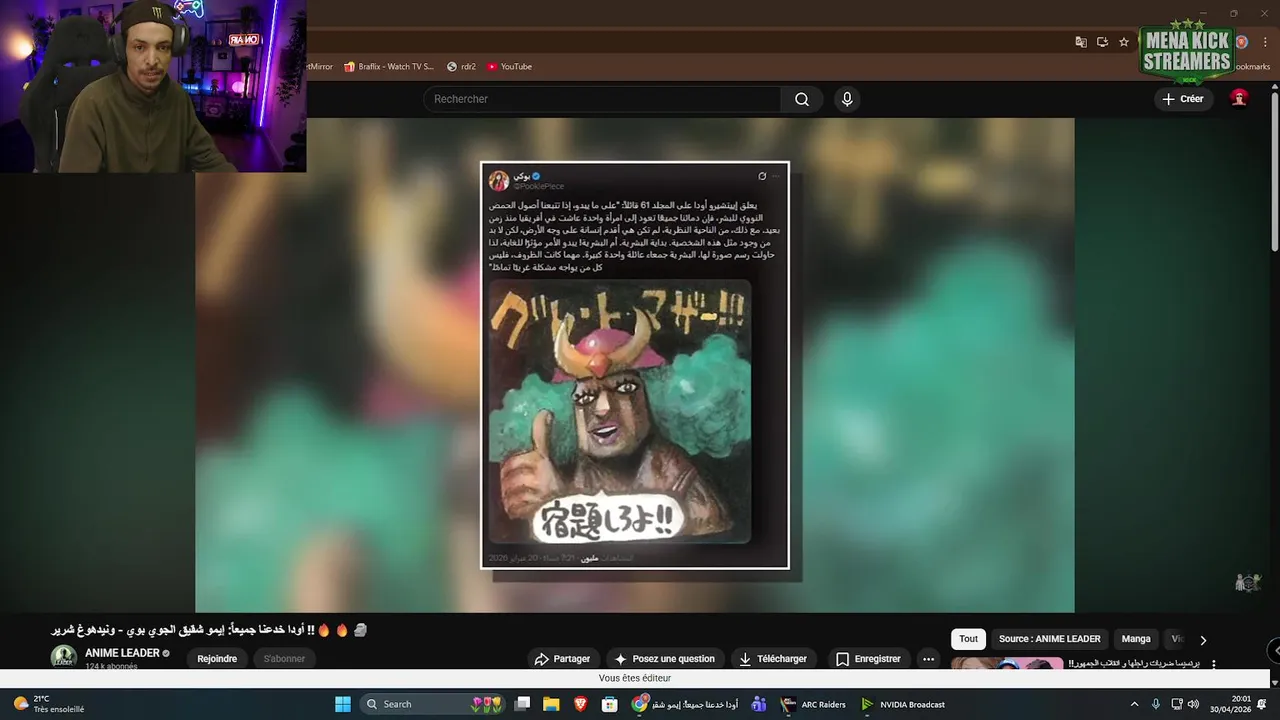Viewport: 1280px width, 720px height.
Task: Click the video player showing the tweet
Action: point(635,365)
